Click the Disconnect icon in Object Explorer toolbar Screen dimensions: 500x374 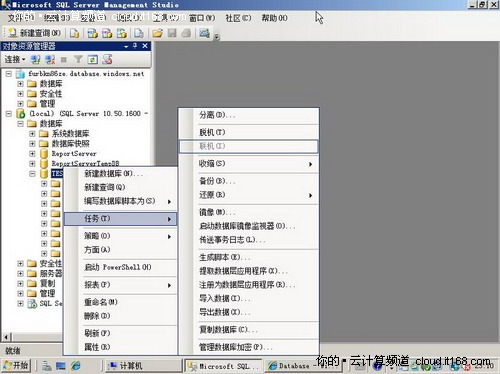click(50, 60)
